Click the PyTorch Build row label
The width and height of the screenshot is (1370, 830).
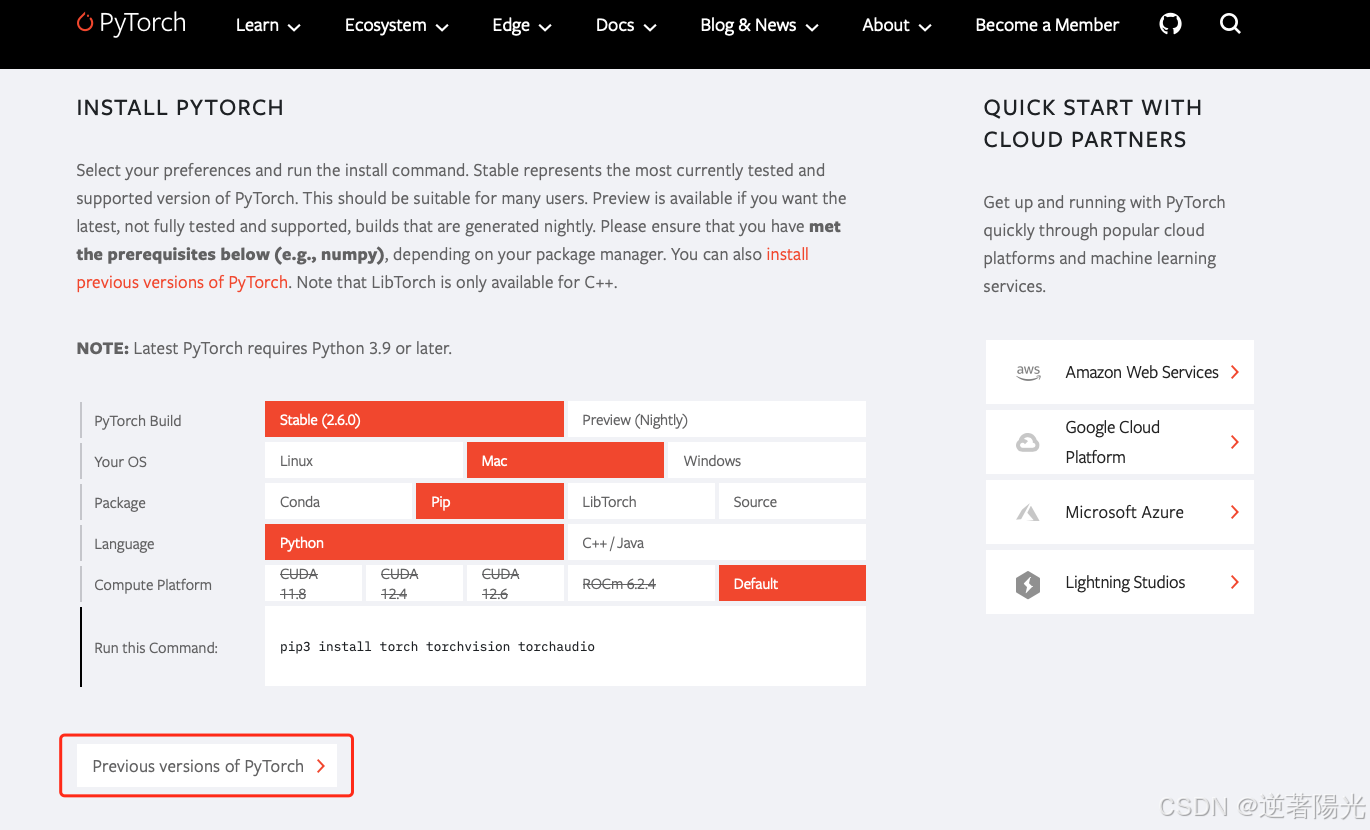[x=138, y=421]
